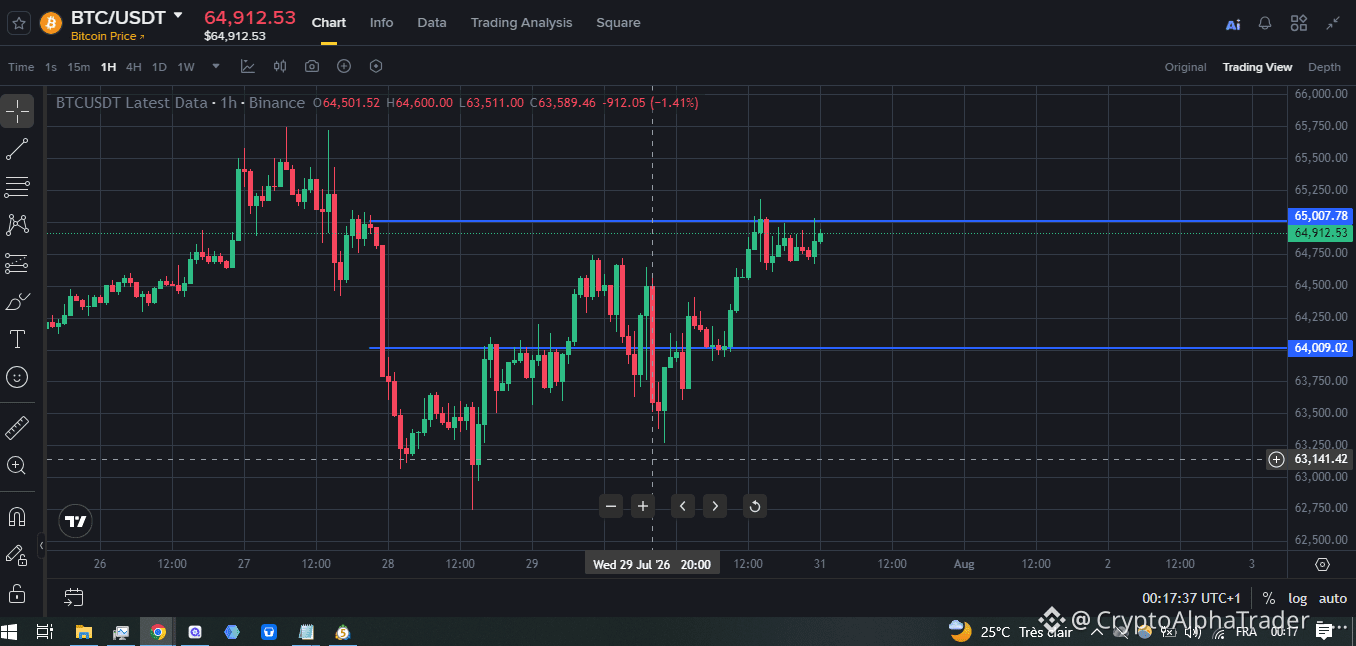This screenshot has width=1356, height=646.
Task: Open the Square tab
Action: pos(618,22)
